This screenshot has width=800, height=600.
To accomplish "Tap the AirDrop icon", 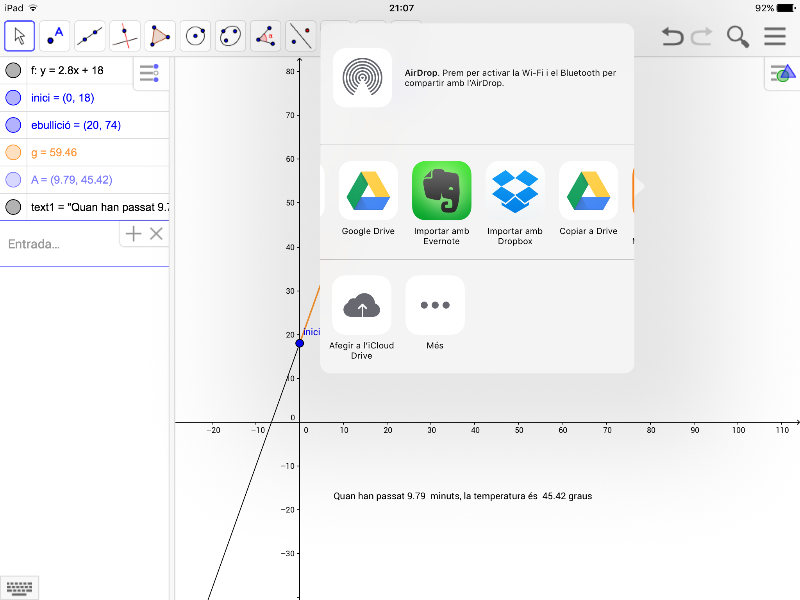I will pyautogui.click(x=362, y=78).
